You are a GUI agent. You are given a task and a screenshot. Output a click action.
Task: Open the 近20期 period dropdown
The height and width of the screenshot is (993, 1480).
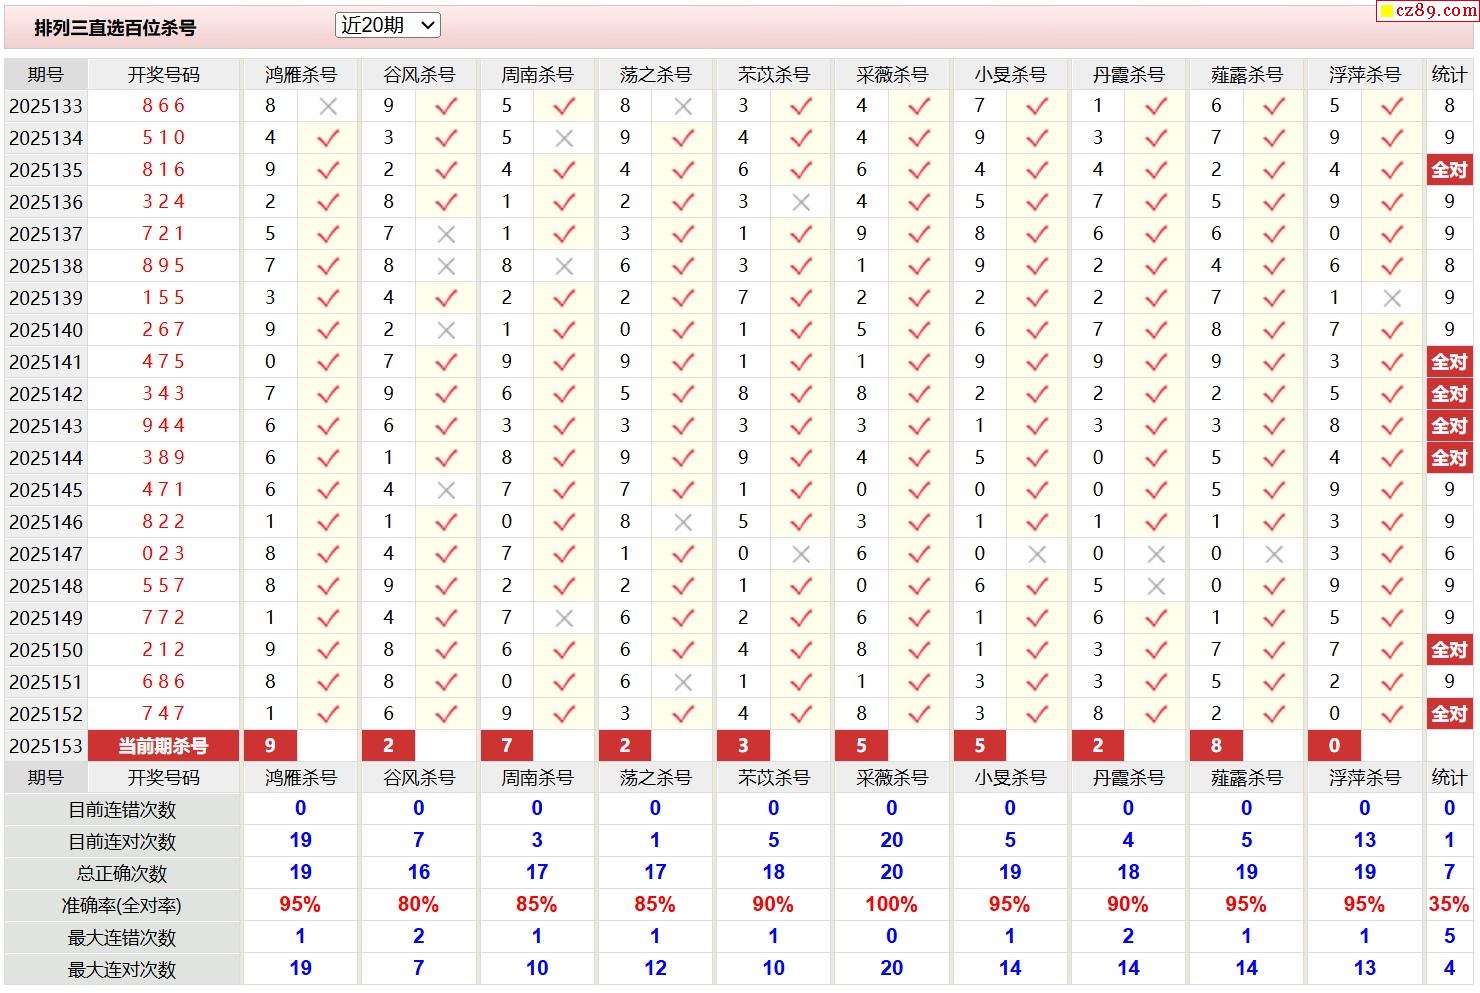pos(388,26)
